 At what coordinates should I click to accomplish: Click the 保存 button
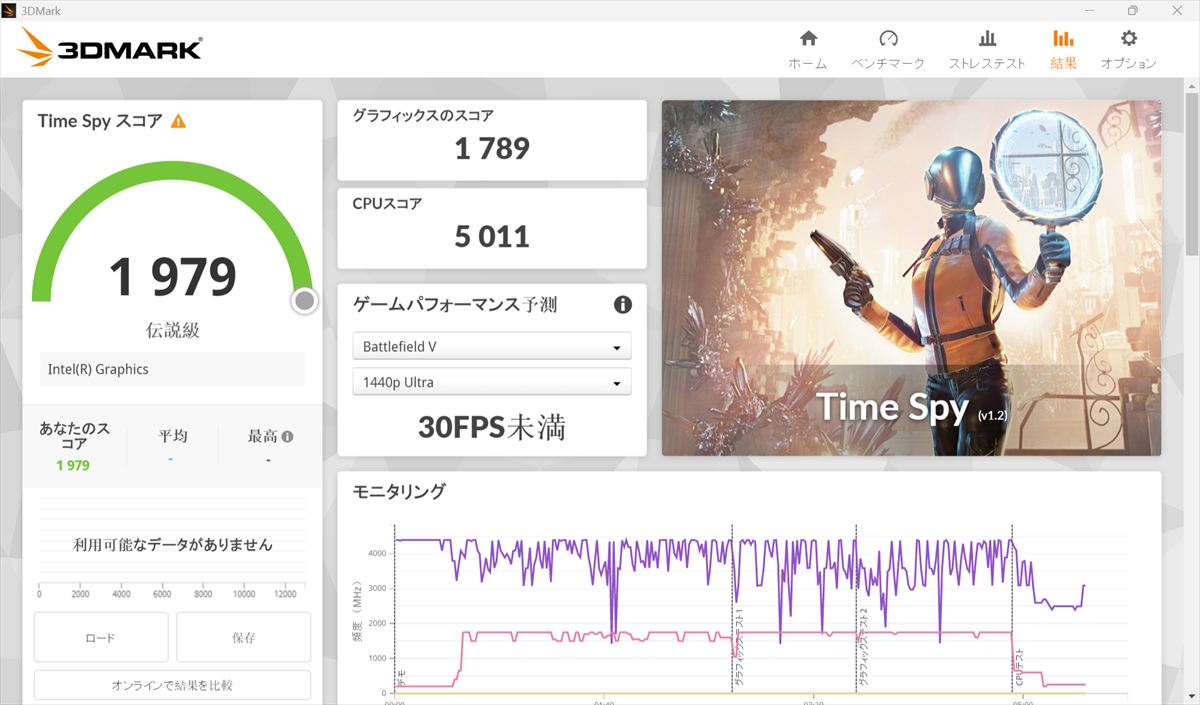pyautogui.click(x=244, y=637)
